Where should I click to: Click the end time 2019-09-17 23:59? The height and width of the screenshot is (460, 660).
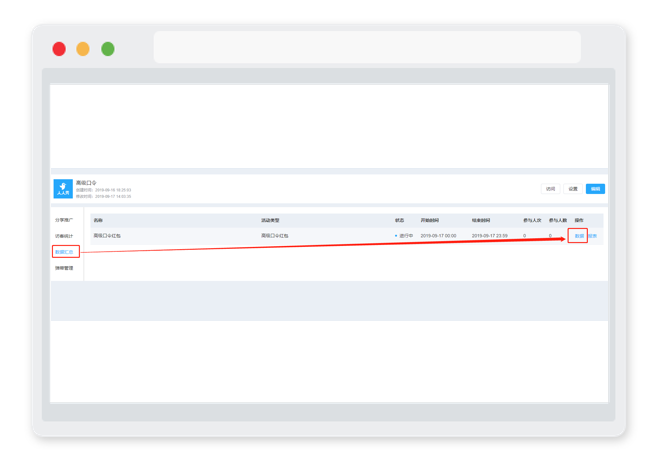pos(490,236)
